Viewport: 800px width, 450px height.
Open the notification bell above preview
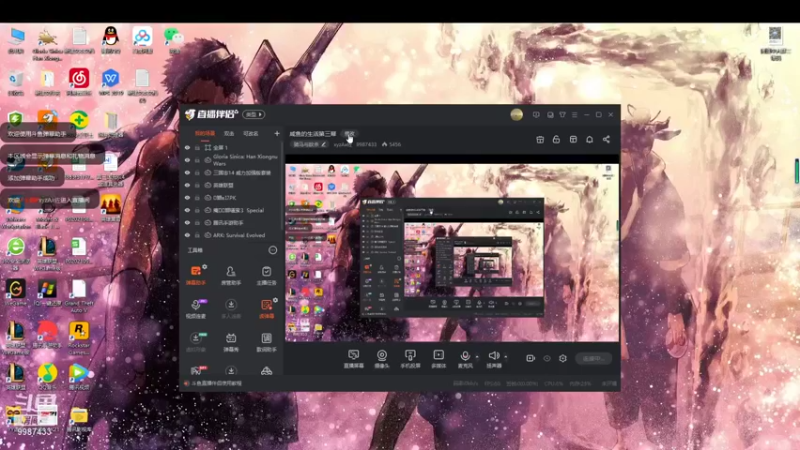(x=589, y=139)
